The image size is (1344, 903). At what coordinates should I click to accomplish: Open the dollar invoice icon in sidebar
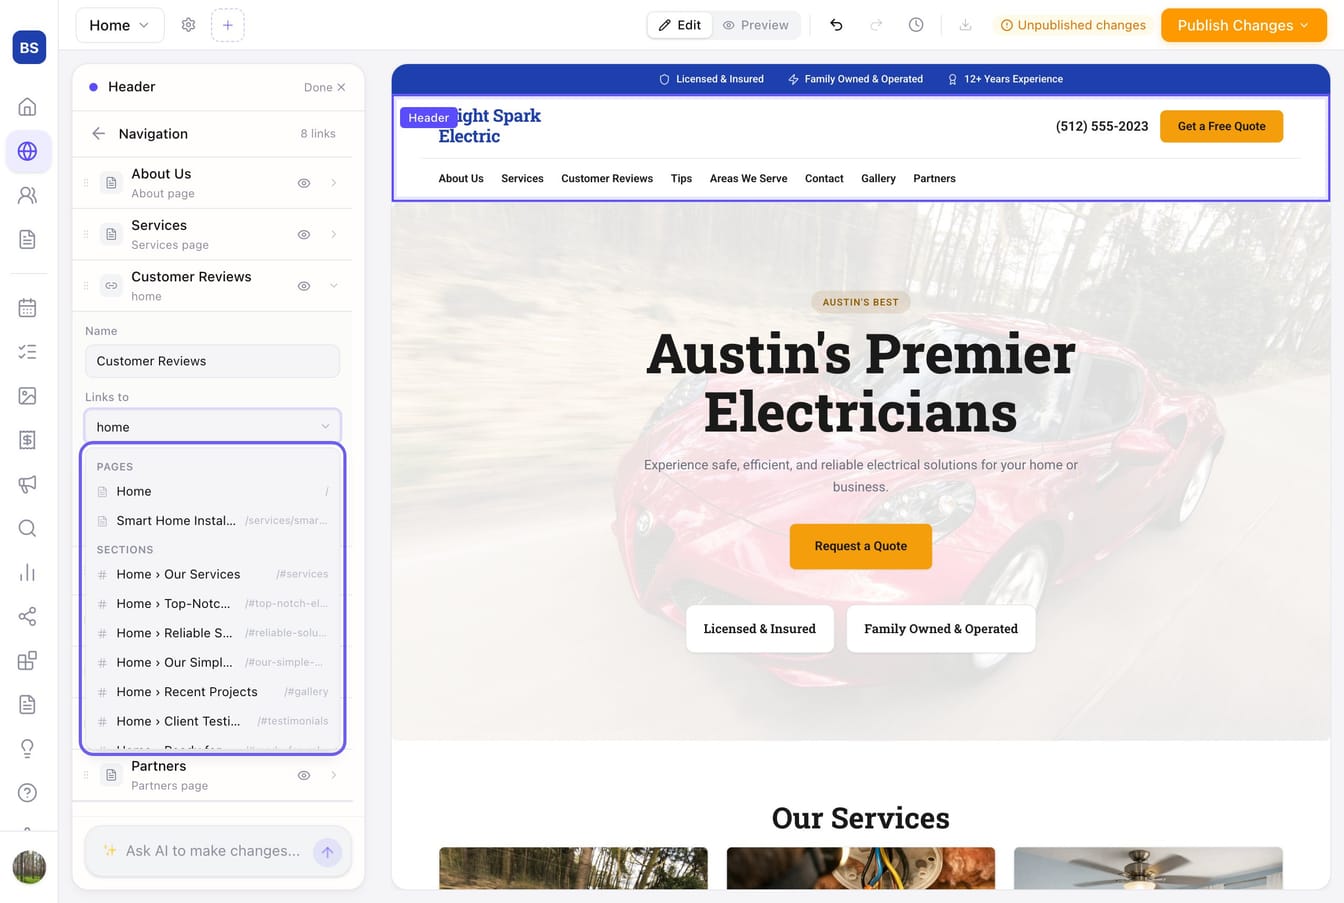coord(28,440)
